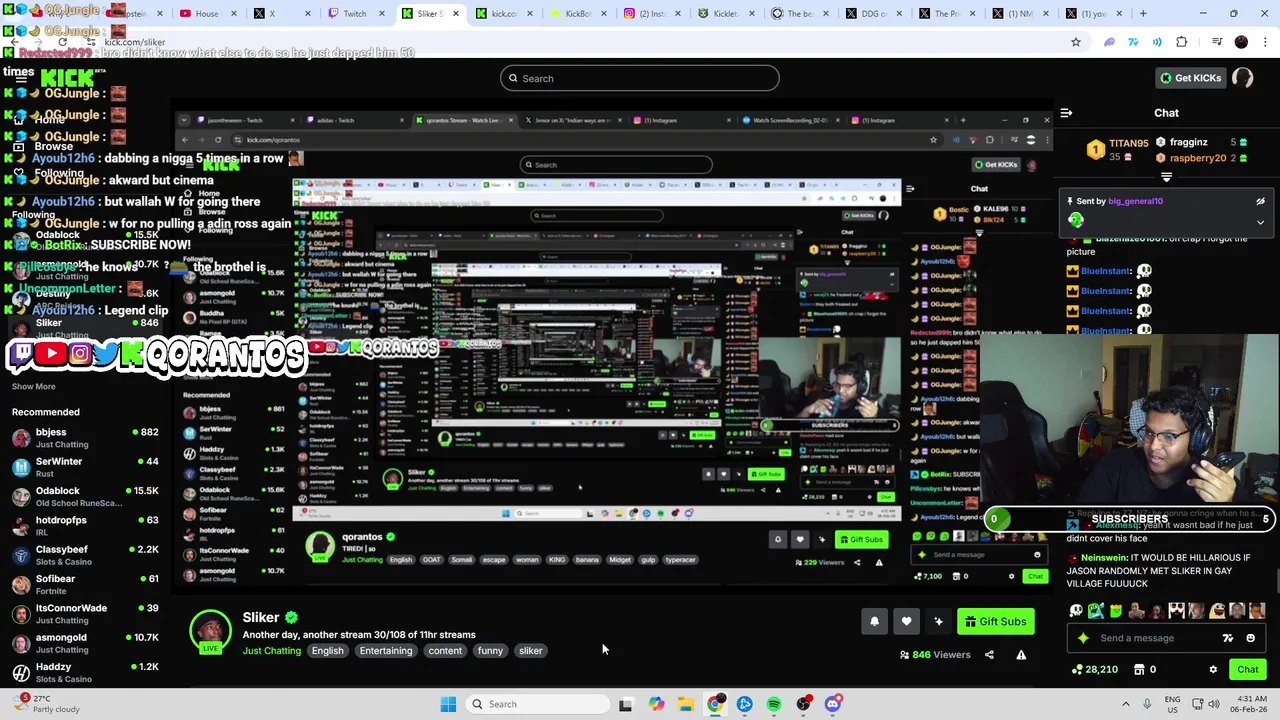Screen dimensions: 1280x720
Task: Click the funny tag
Action: click(x=490, y=651)
